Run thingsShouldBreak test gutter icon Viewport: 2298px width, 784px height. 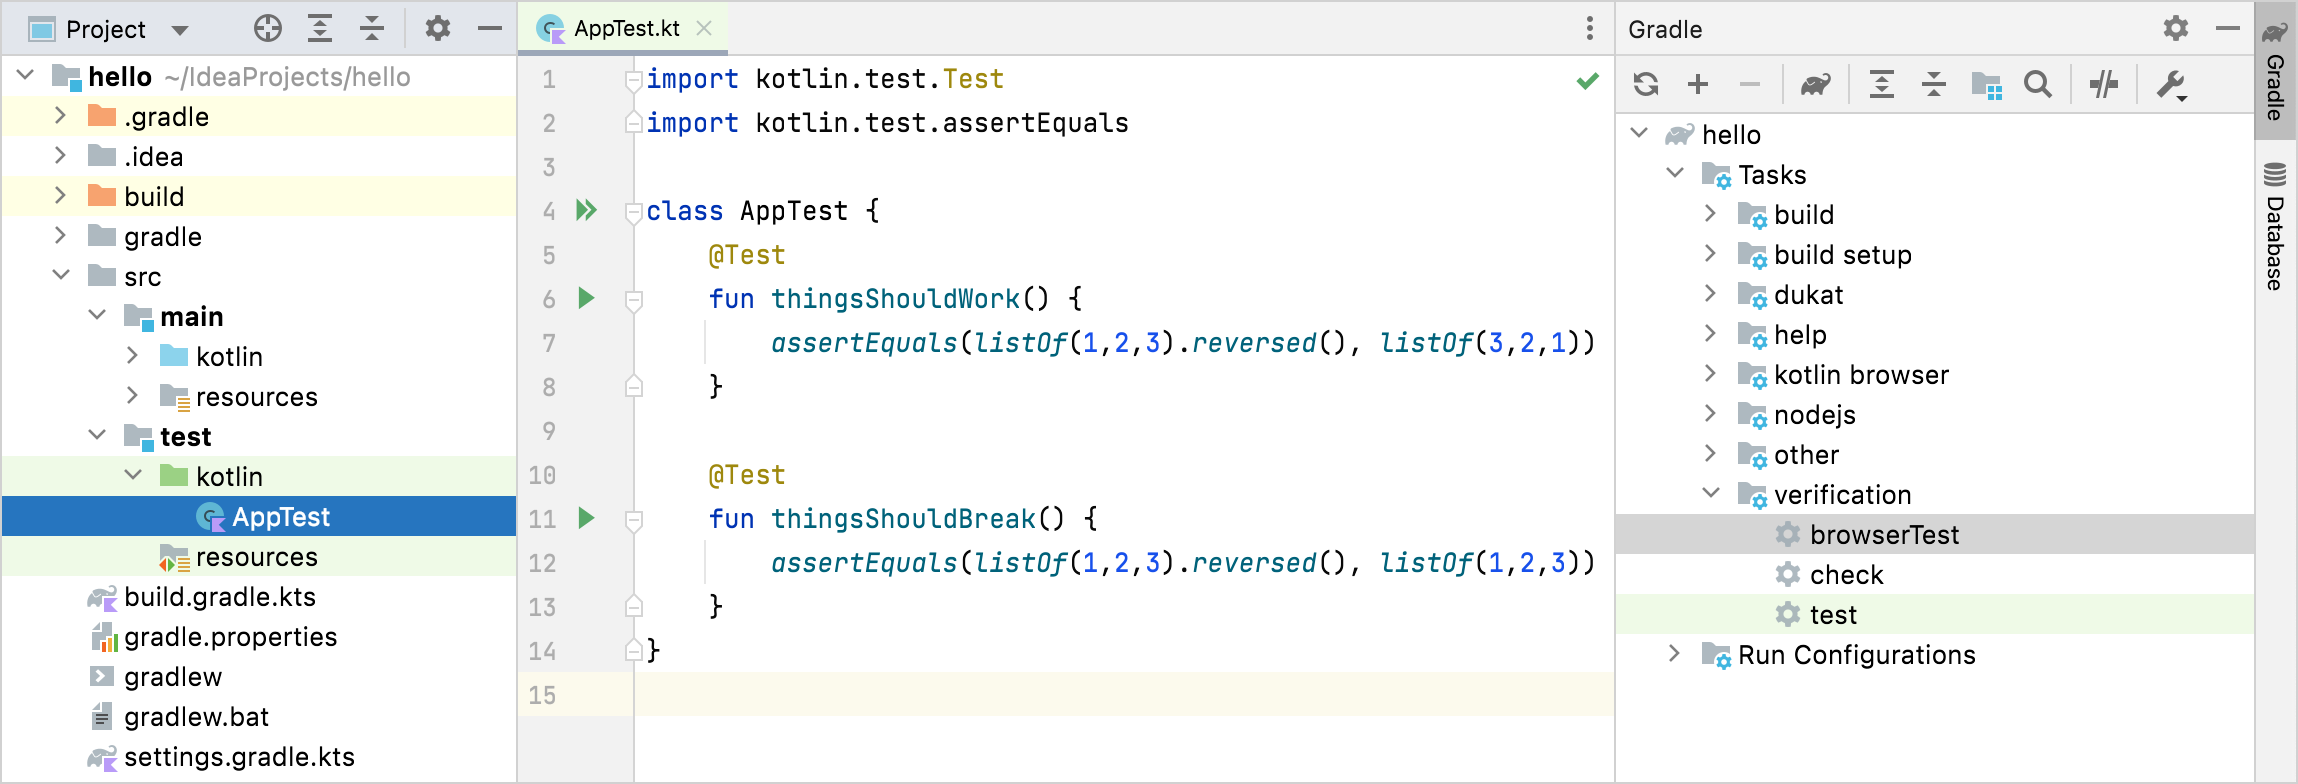tap(587, 518)
